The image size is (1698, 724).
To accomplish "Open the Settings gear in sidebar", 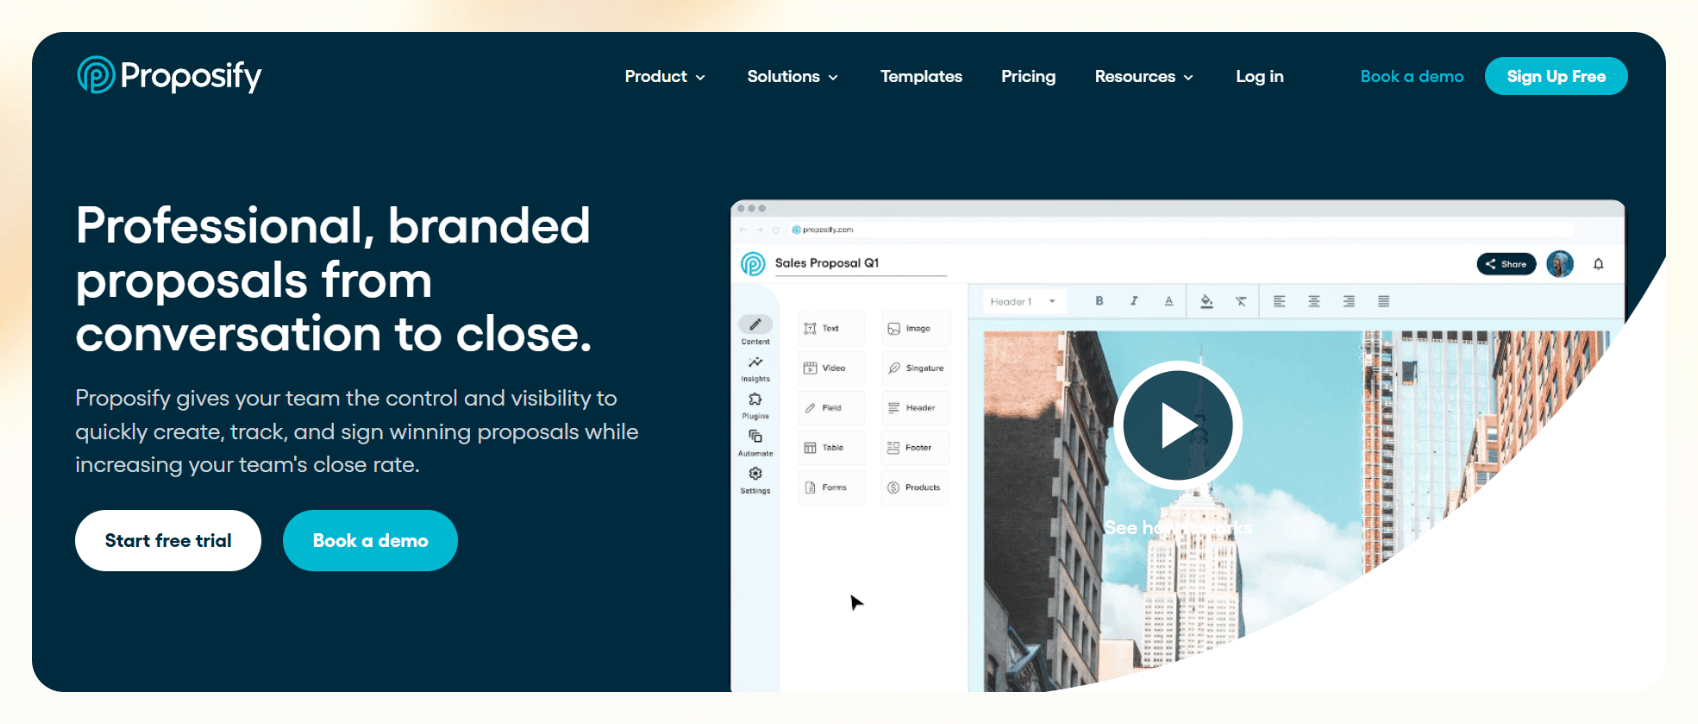I will (755, 473).
